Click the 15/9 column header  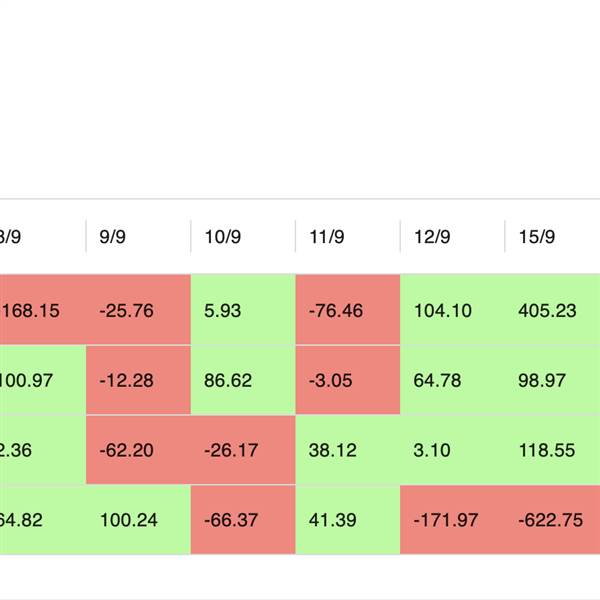[x=537, y=237]
